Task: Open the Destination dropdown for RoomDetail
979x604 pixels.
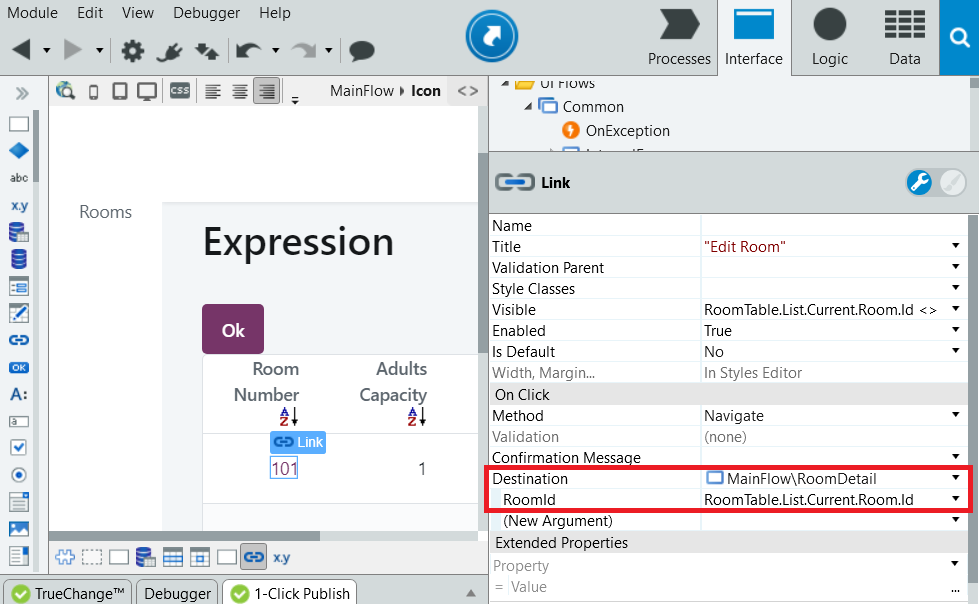Action: pos(954,478)
